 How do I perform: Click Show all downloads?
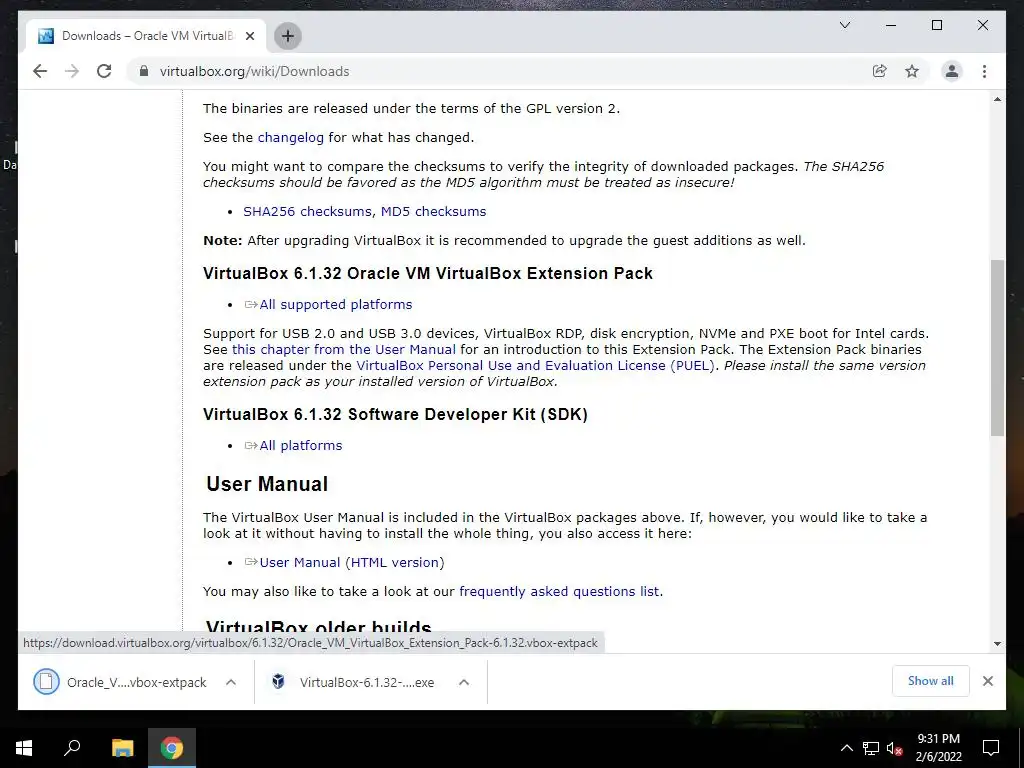pyautogui.click(x=931, y=681)
